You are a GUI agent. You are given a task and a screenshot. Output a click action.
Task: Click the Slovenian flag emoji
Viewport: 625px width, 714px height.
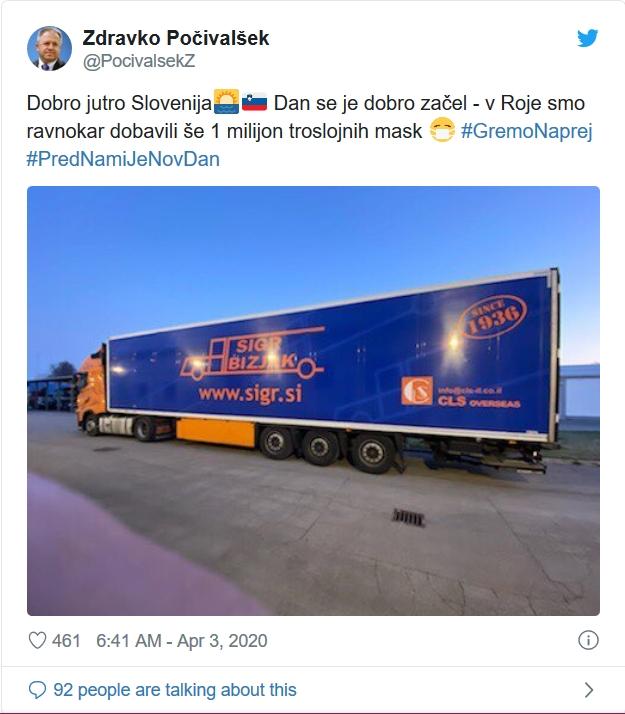254,103
